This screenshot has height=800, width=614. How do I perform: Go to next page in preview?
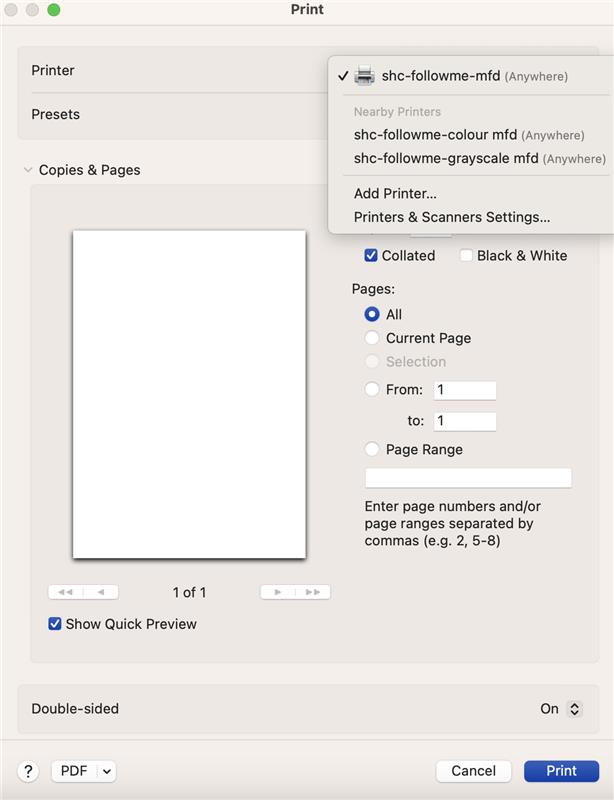[278, 592]
